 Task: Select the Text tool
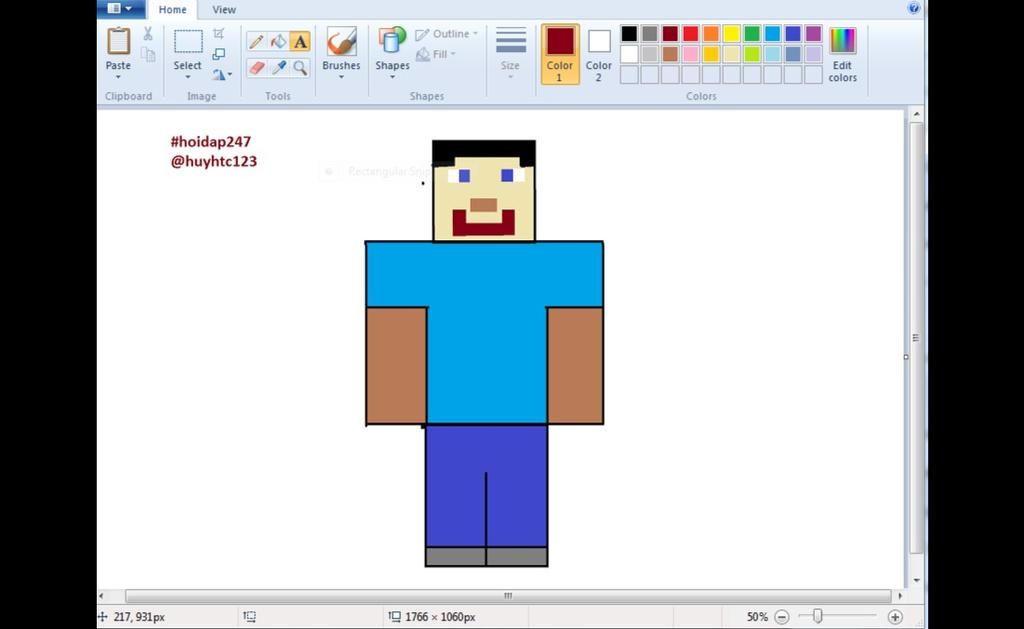300,42
